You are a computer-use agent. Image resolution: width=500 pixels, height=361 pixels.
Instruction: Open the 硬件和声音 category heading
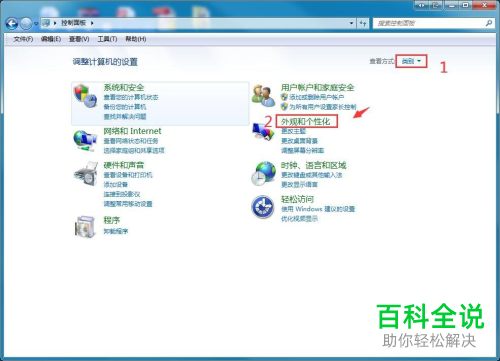pos(124,165)
